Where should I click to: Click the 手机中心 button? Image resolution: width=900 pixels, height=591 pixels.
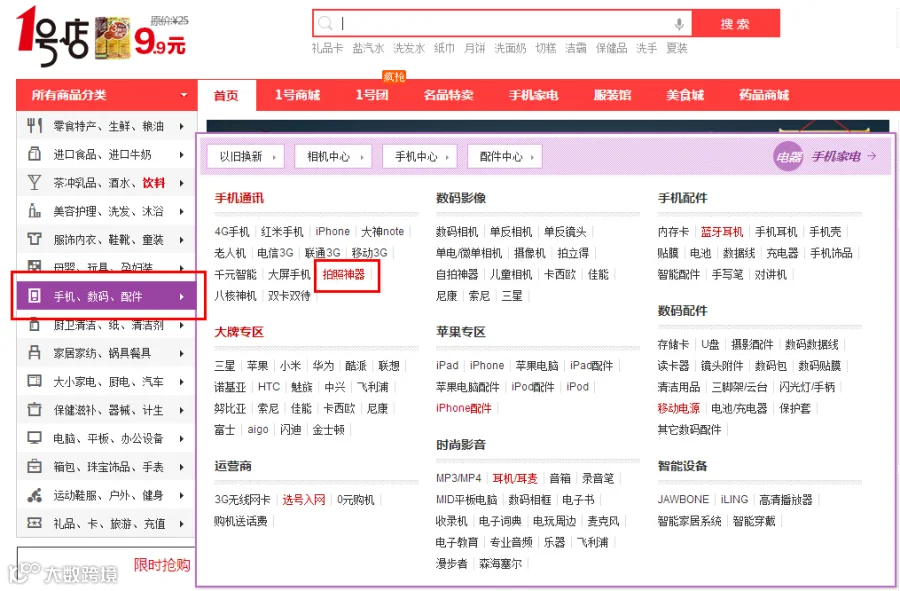[x=419, y=156]
